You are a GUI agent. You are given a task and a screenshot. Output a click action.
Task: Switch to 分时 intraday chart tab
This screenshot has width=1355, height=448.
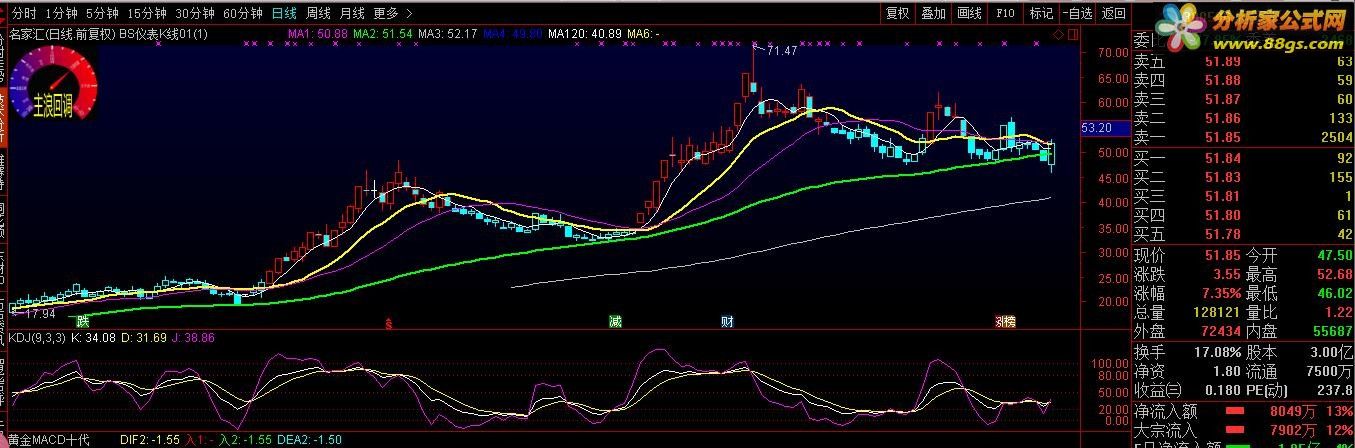pos(24,13)
